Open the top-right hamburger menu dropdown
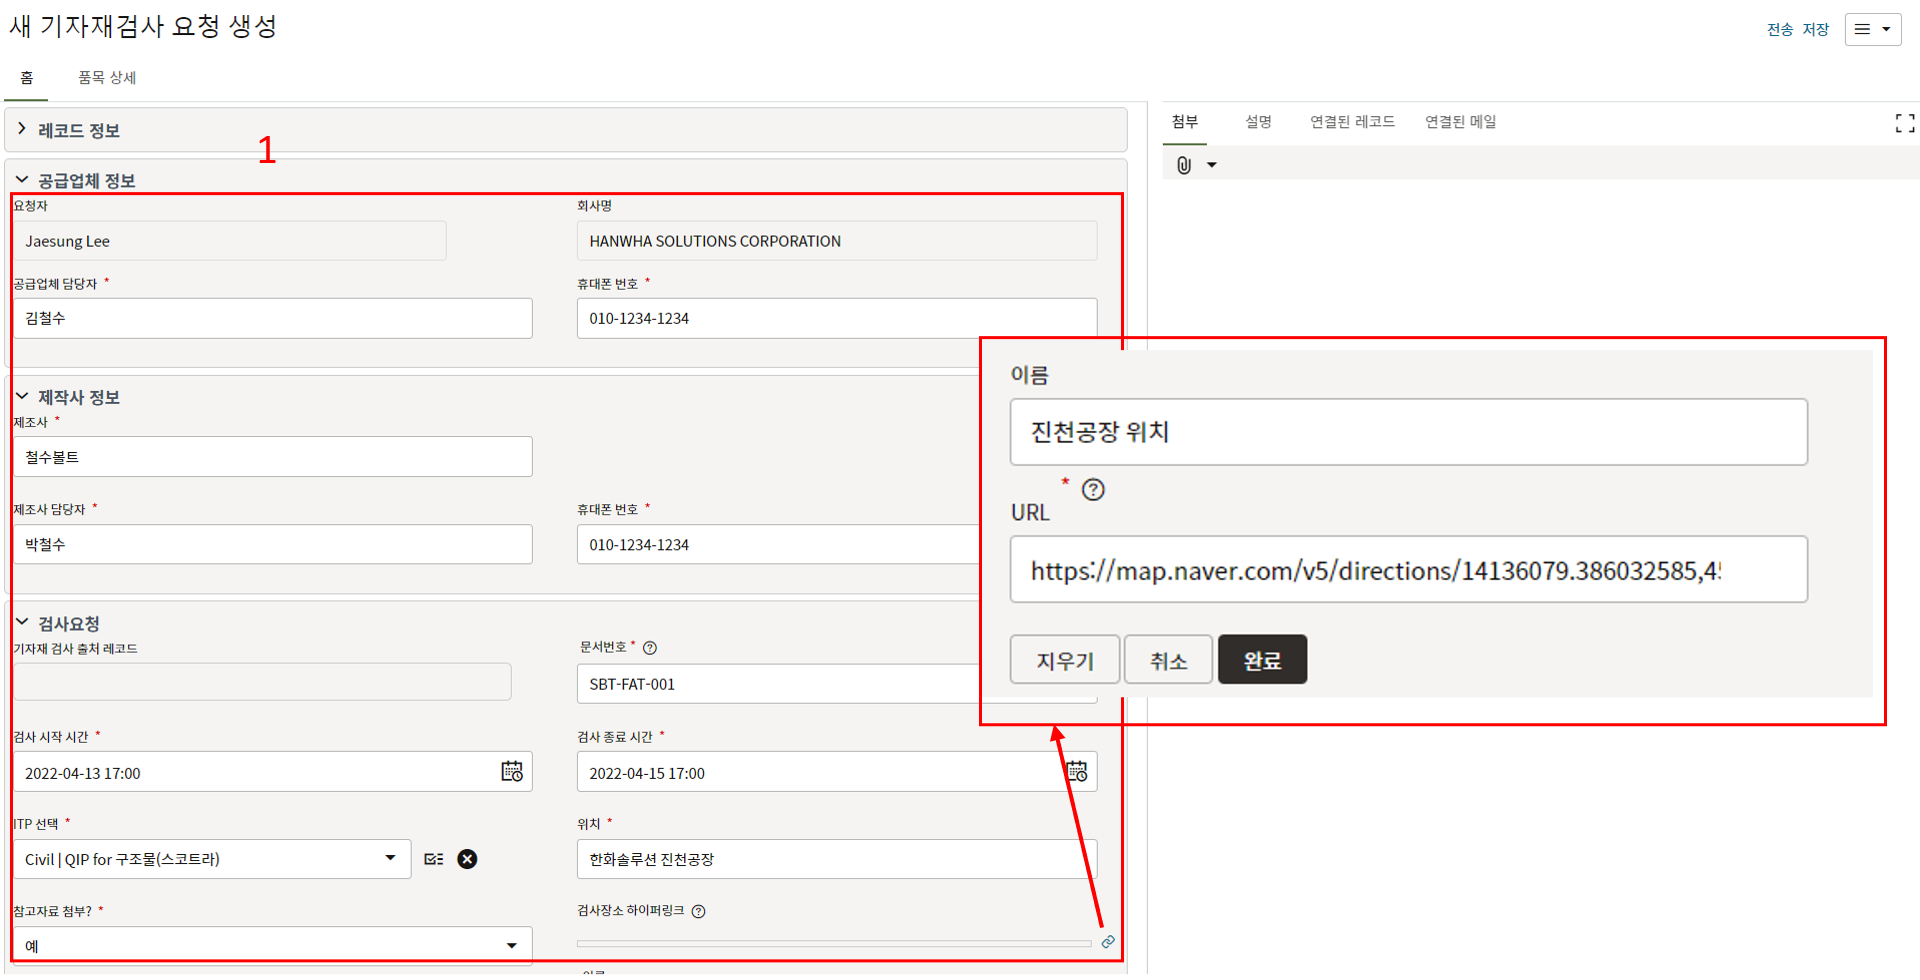The image size is (1920, 980). click(x=1872, y=29)
